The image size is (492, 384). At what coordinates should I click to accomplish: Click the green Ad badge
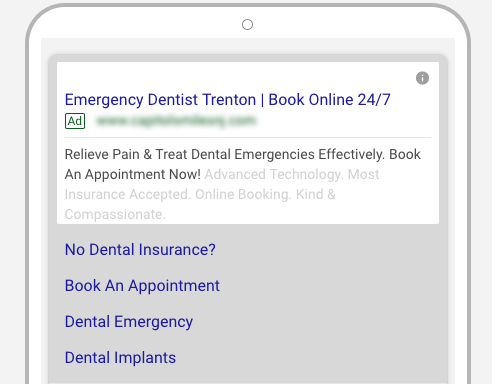click(x=75, y=121)
